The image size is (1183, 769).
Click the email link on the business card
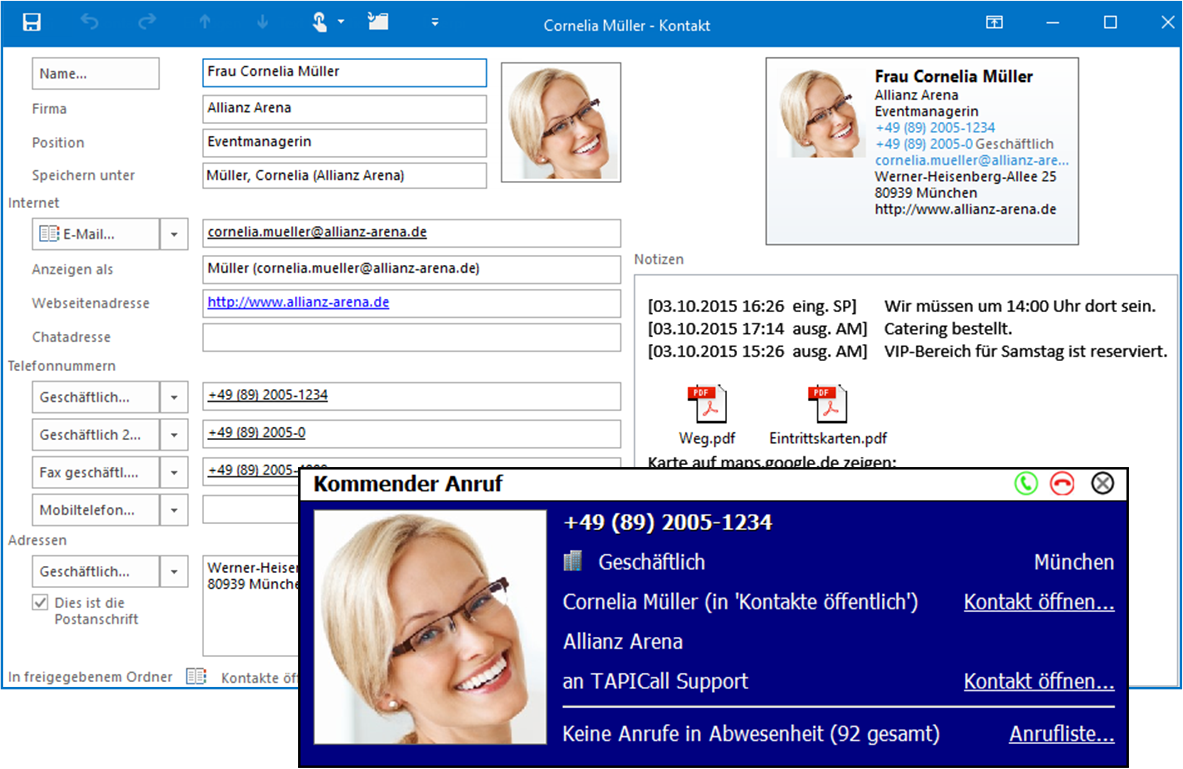(x=972, y=160)
